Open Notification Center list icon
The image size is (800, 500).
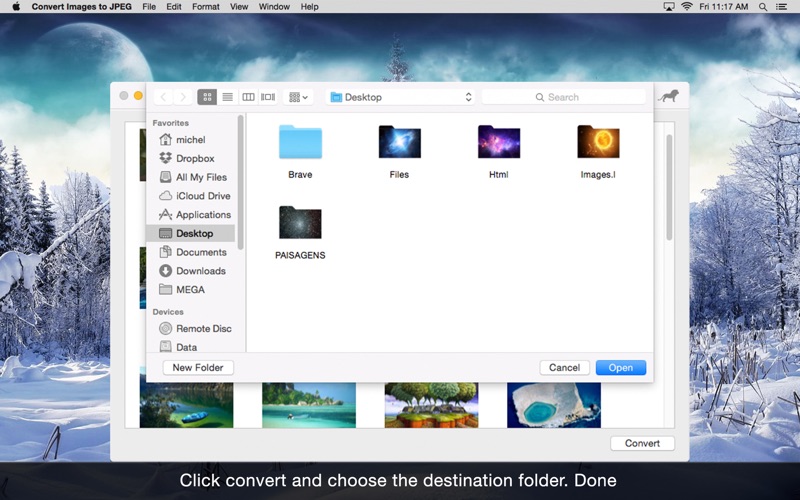[781, 7]
